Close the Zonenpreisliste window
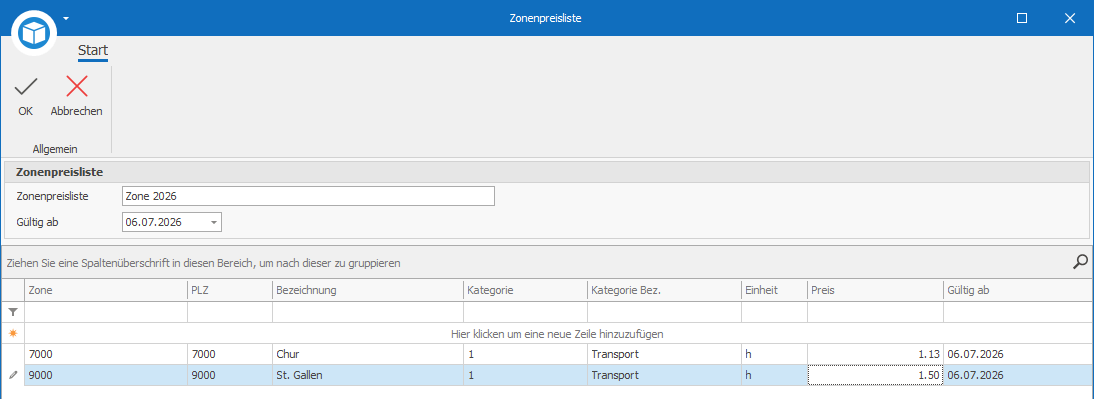Screen dimensions: 1094x399 (x=1070, y=18)
